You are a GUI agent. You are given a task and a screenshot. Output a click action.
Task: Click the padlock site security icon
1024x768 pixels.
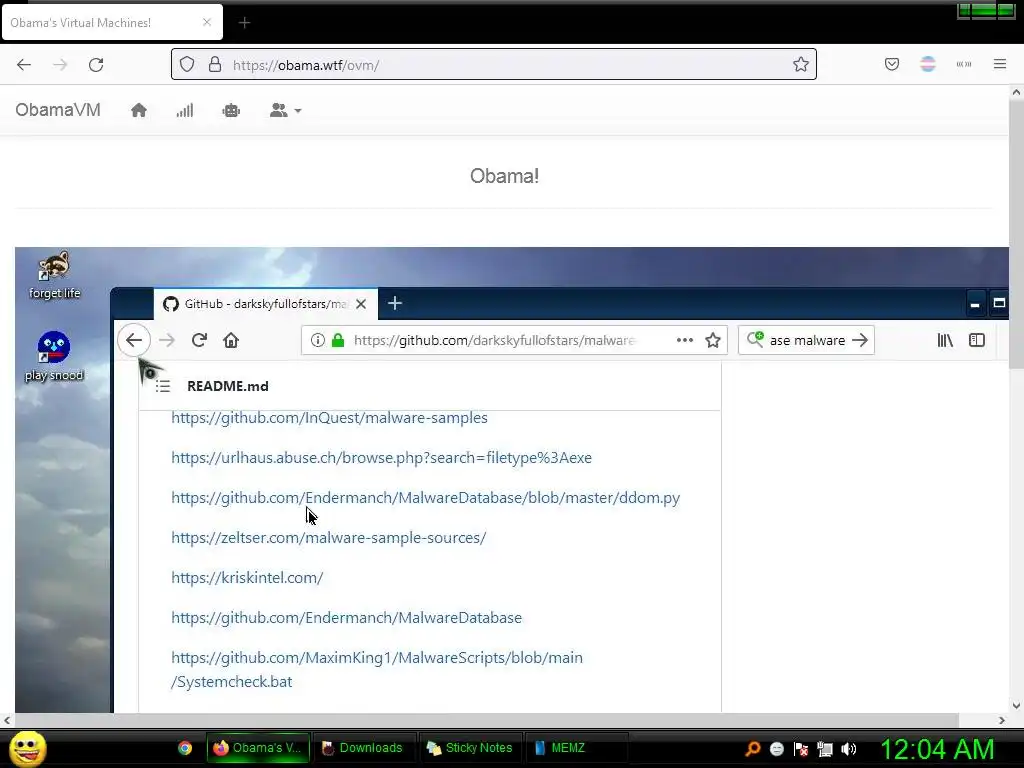pyautogui.click(x=215, y=65)
